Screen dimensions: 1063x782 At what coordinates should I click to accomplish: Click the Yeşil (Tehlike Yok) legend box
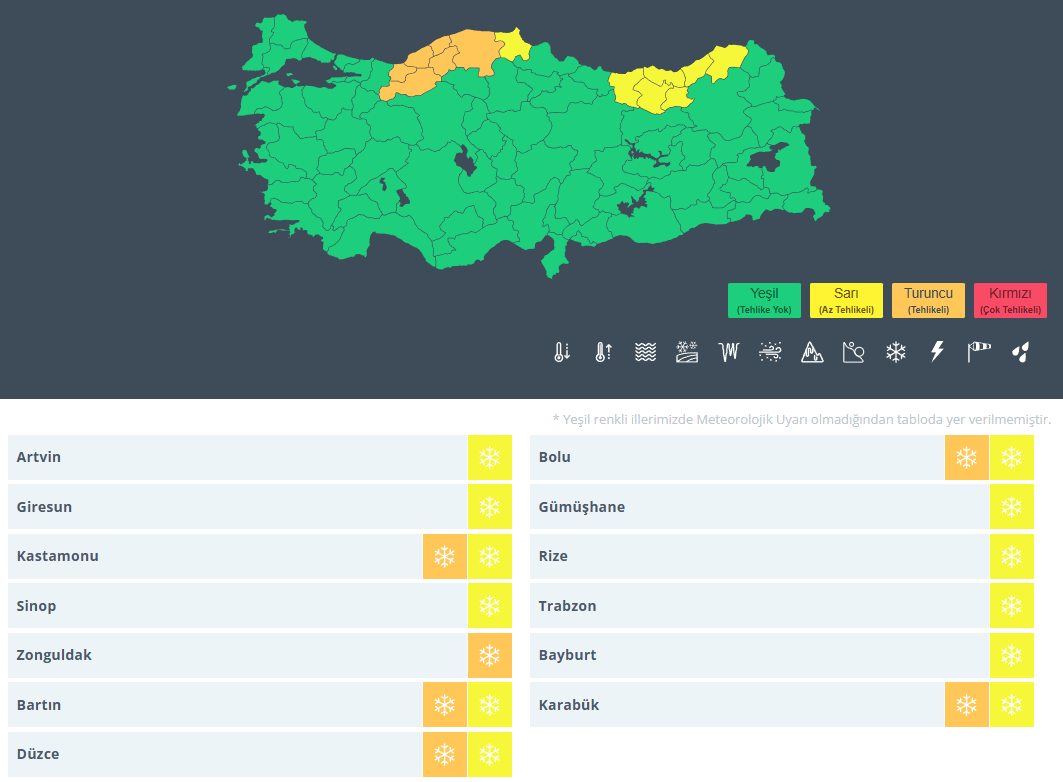[764, 300]
